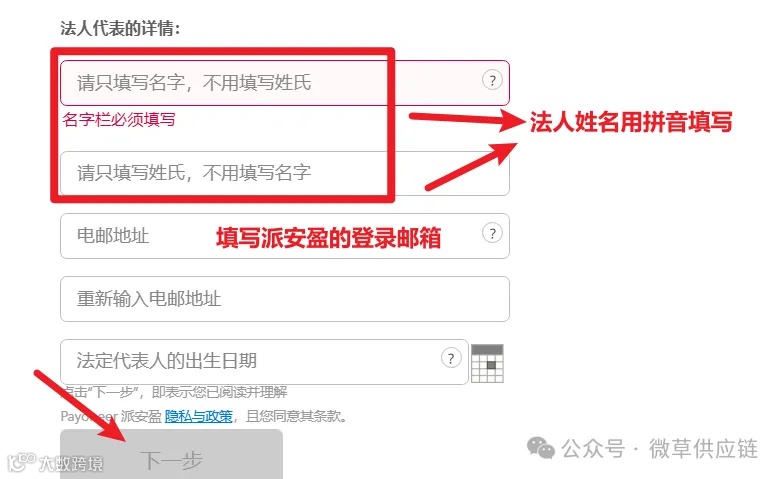Click the 名字栏必须填写 error message

pos(119,120)
